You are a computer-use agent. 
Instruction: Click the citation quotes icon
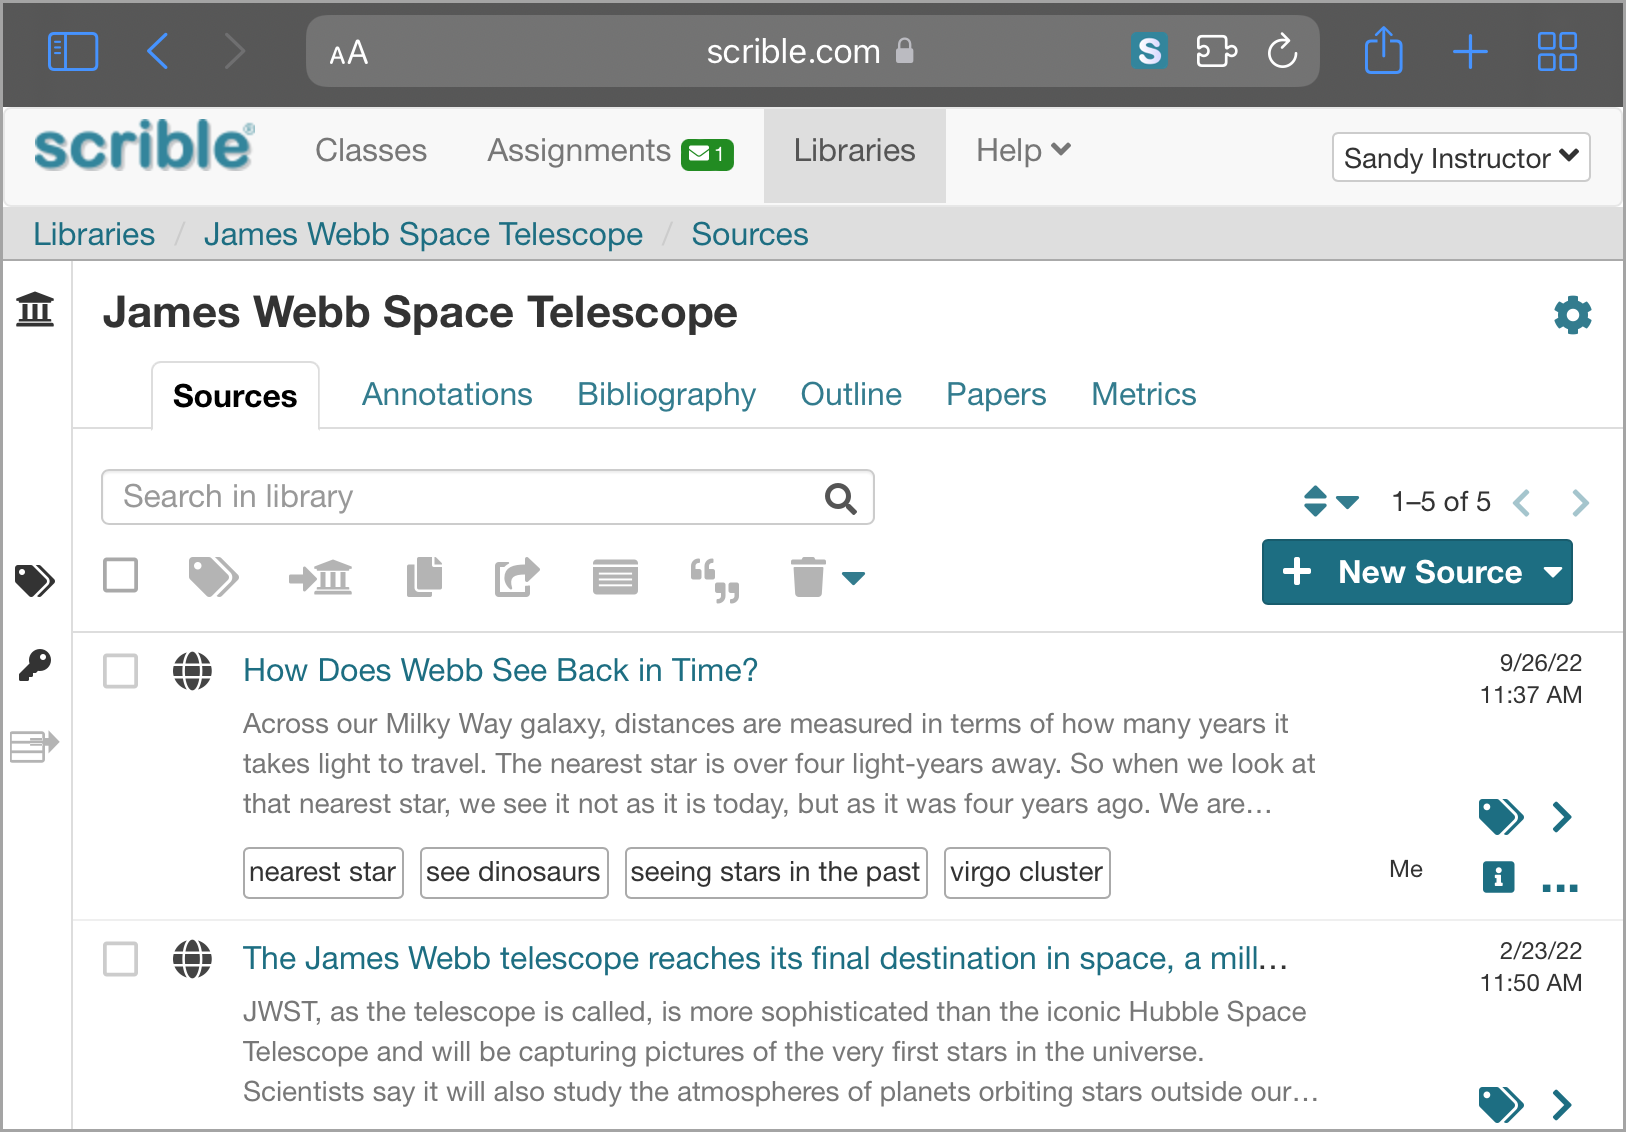(x=715, y=579)
